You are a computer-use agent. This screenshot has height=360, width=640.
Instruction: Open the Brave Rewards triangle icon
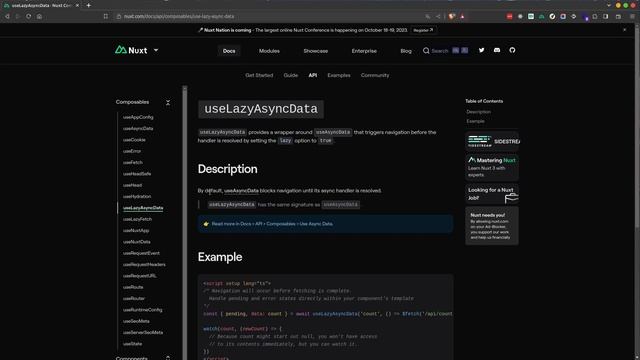pos(462,16)
